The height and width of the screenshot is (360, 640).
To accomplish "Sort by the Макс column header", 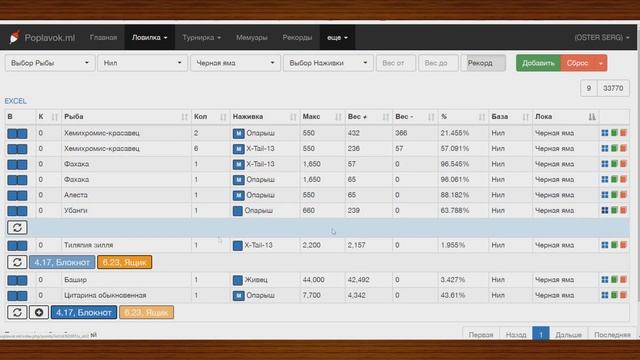I will click(322, 117).
